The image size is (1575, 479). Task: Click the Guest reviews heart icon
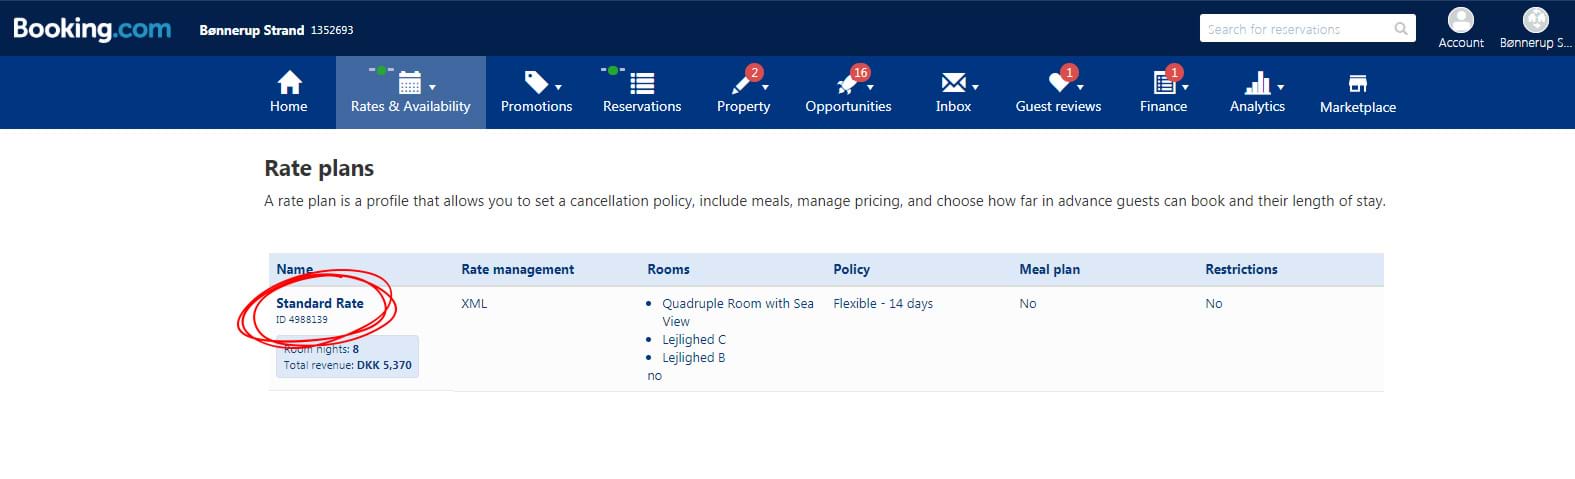(1058, 83)
